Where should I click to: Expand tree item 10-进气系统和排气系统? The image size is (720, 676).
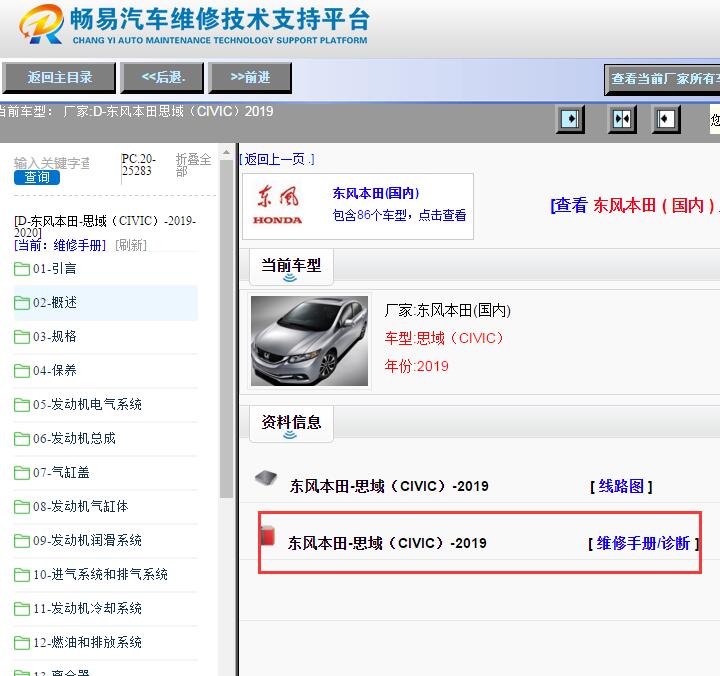coord(101,575)
